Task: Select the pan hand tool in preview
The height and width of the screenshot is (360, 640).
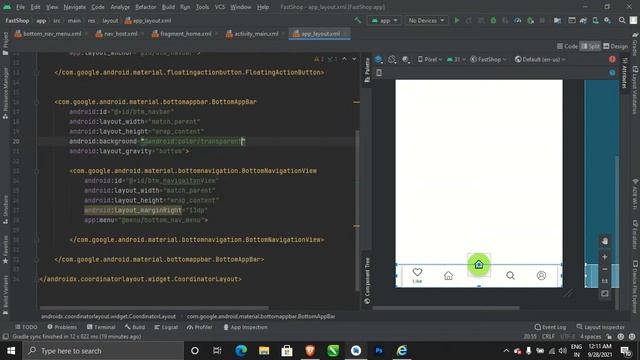Action: pos(605,241)
